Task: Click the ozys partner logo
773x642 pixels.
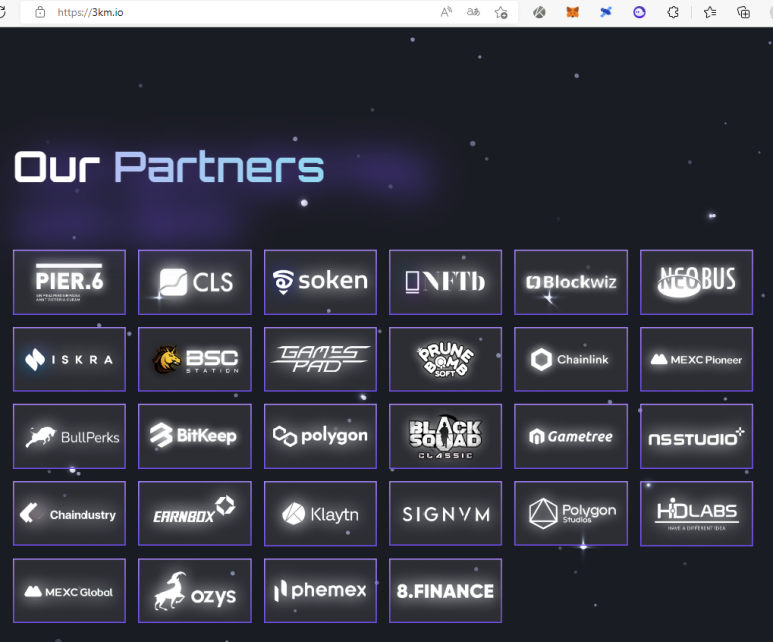Action: pyautogui.click(x=195, y=591)
